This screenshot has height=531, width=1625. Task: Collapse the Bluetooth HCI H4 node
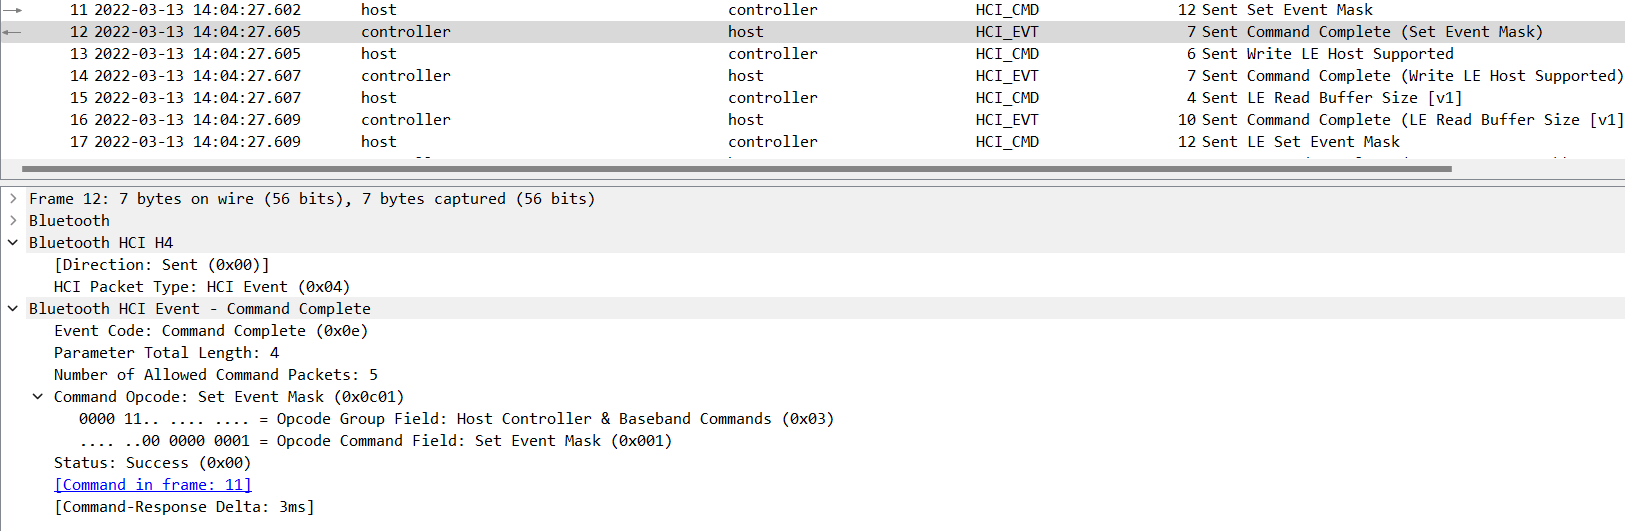click(x=13, y=243)
